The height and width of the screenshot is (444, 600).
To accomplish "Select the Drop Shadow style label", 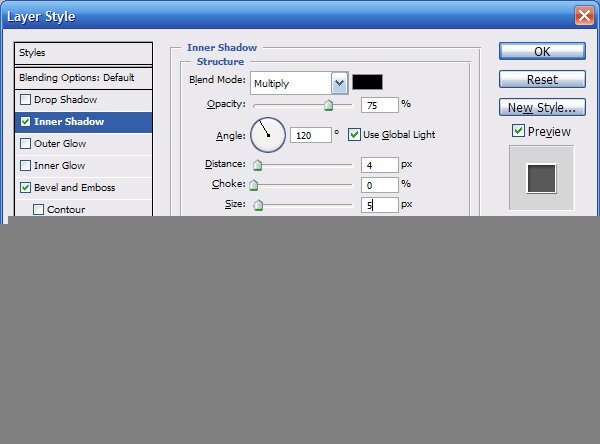I will [x=65, y=100].
